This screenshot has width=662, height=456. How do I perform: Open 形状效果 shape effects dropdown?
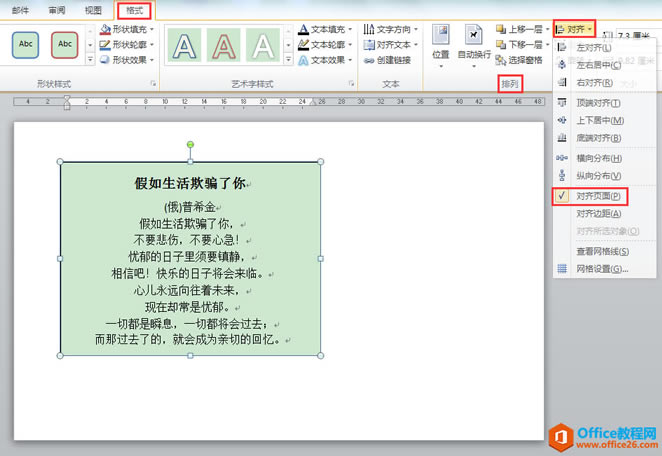tap(127, 60)
